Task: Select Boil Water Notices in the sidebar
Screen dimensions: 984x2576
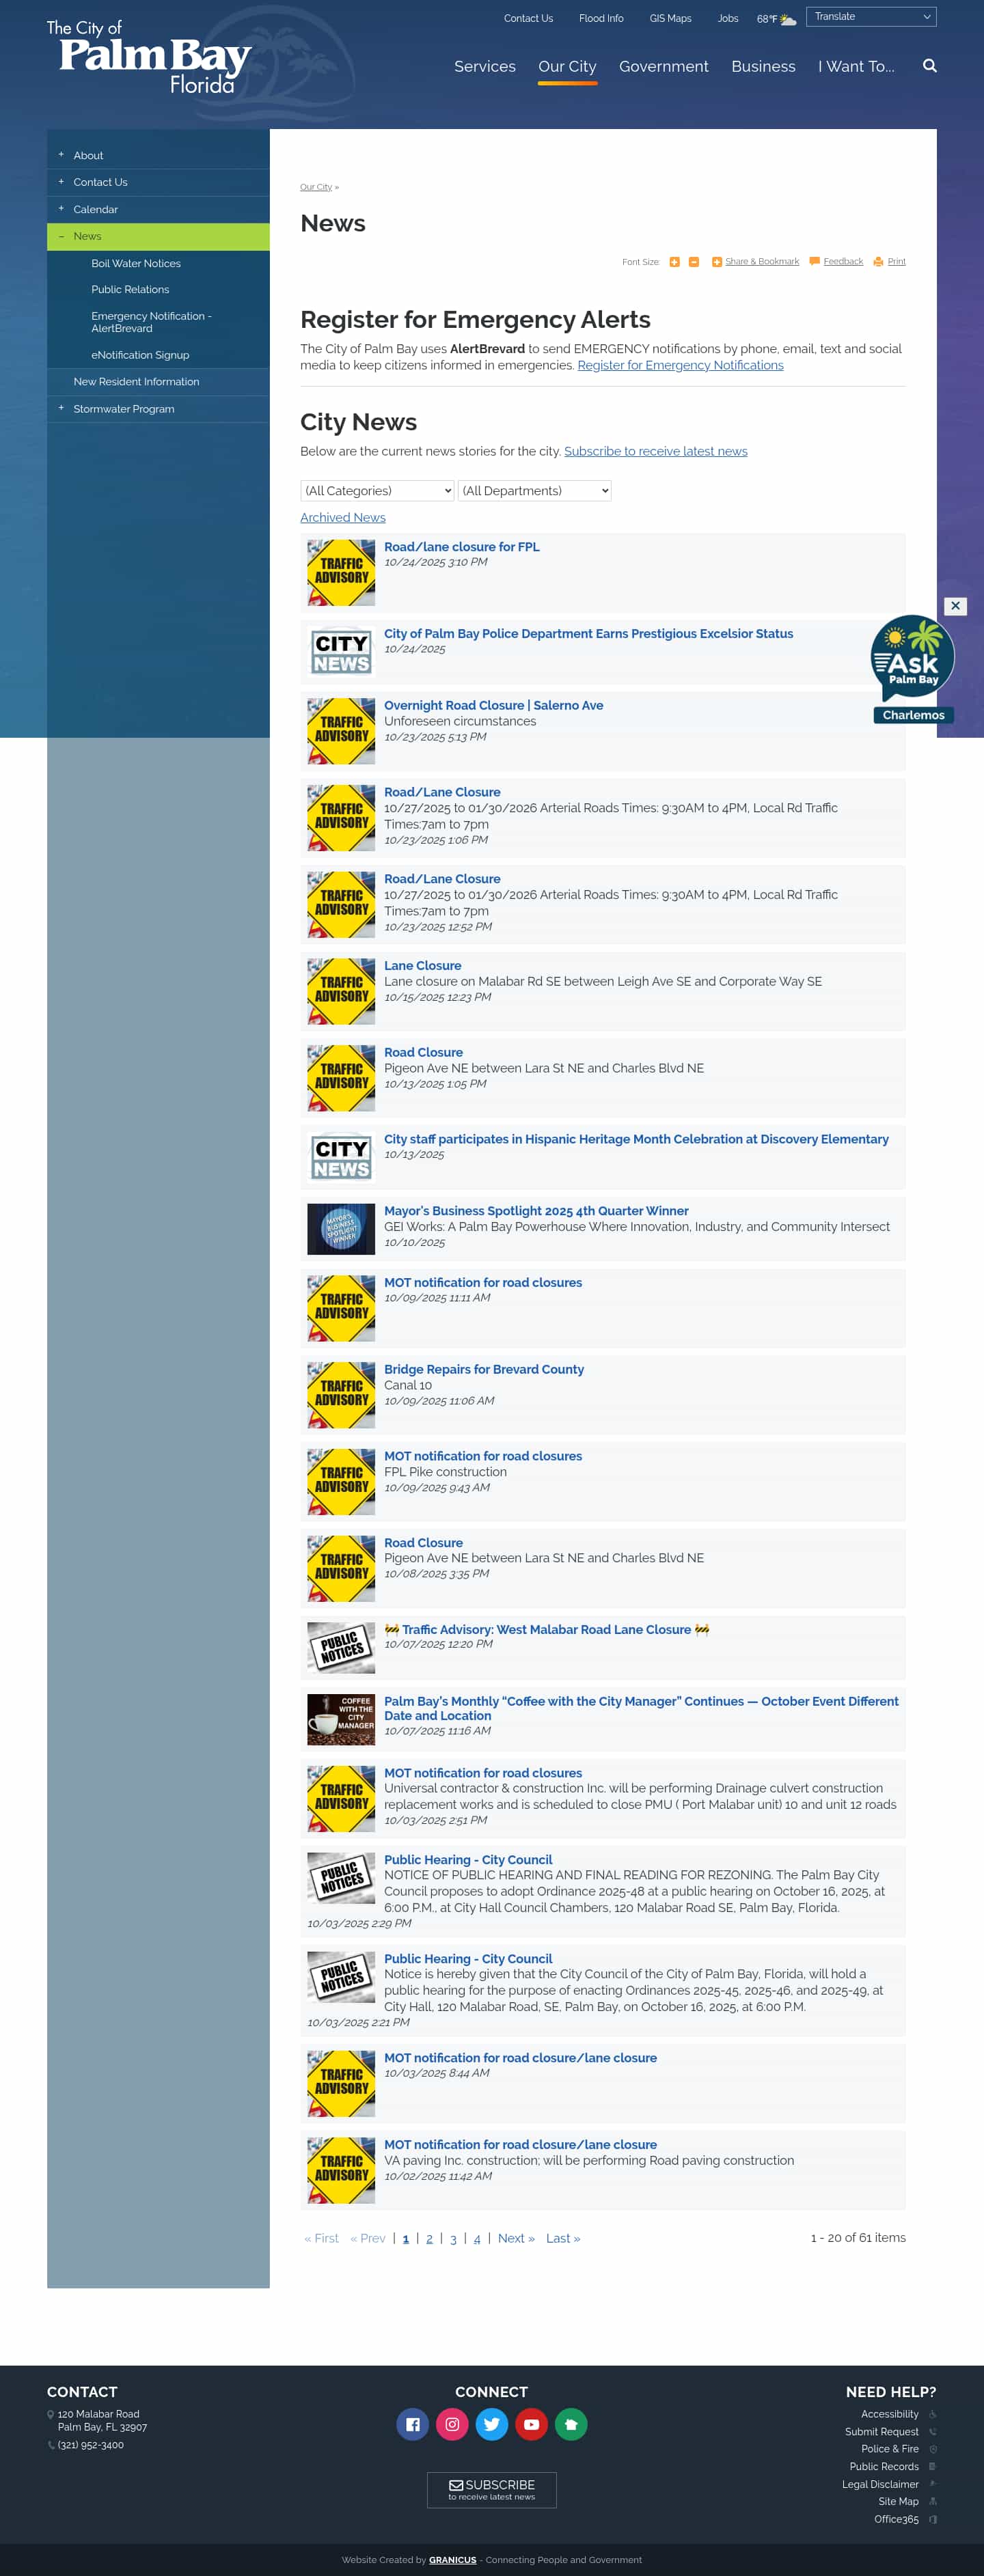Action: pyautogui.click(x=136, y=263)
